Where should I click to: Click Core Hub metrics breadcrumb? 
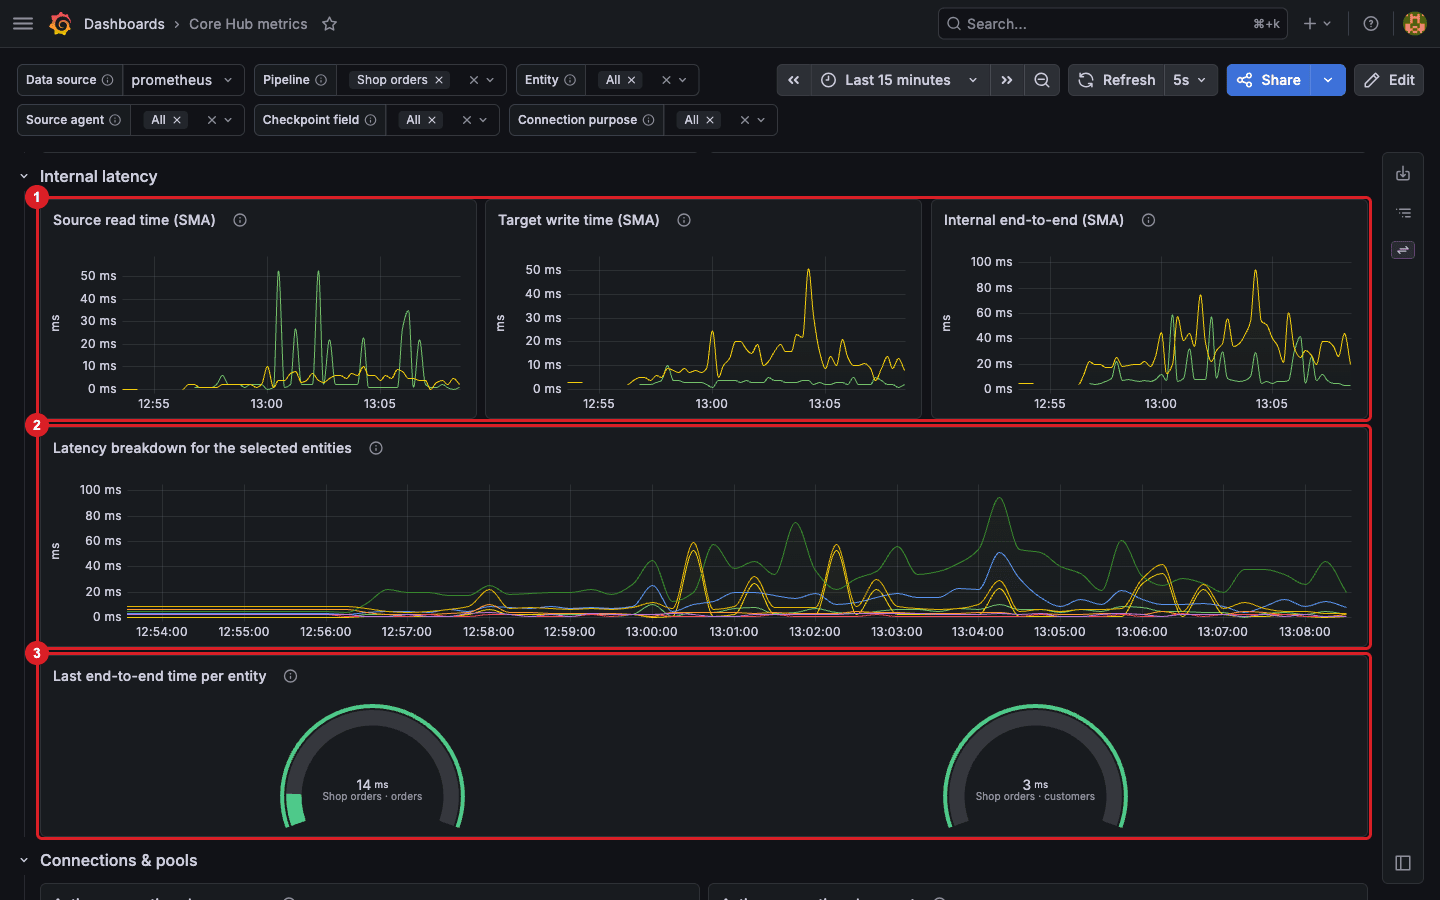pyautogui.click(x=248, y=24)
